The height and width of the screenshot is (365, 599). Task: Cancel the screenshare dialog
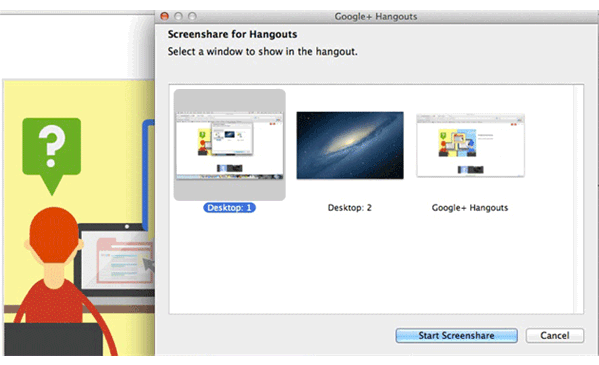555,336
